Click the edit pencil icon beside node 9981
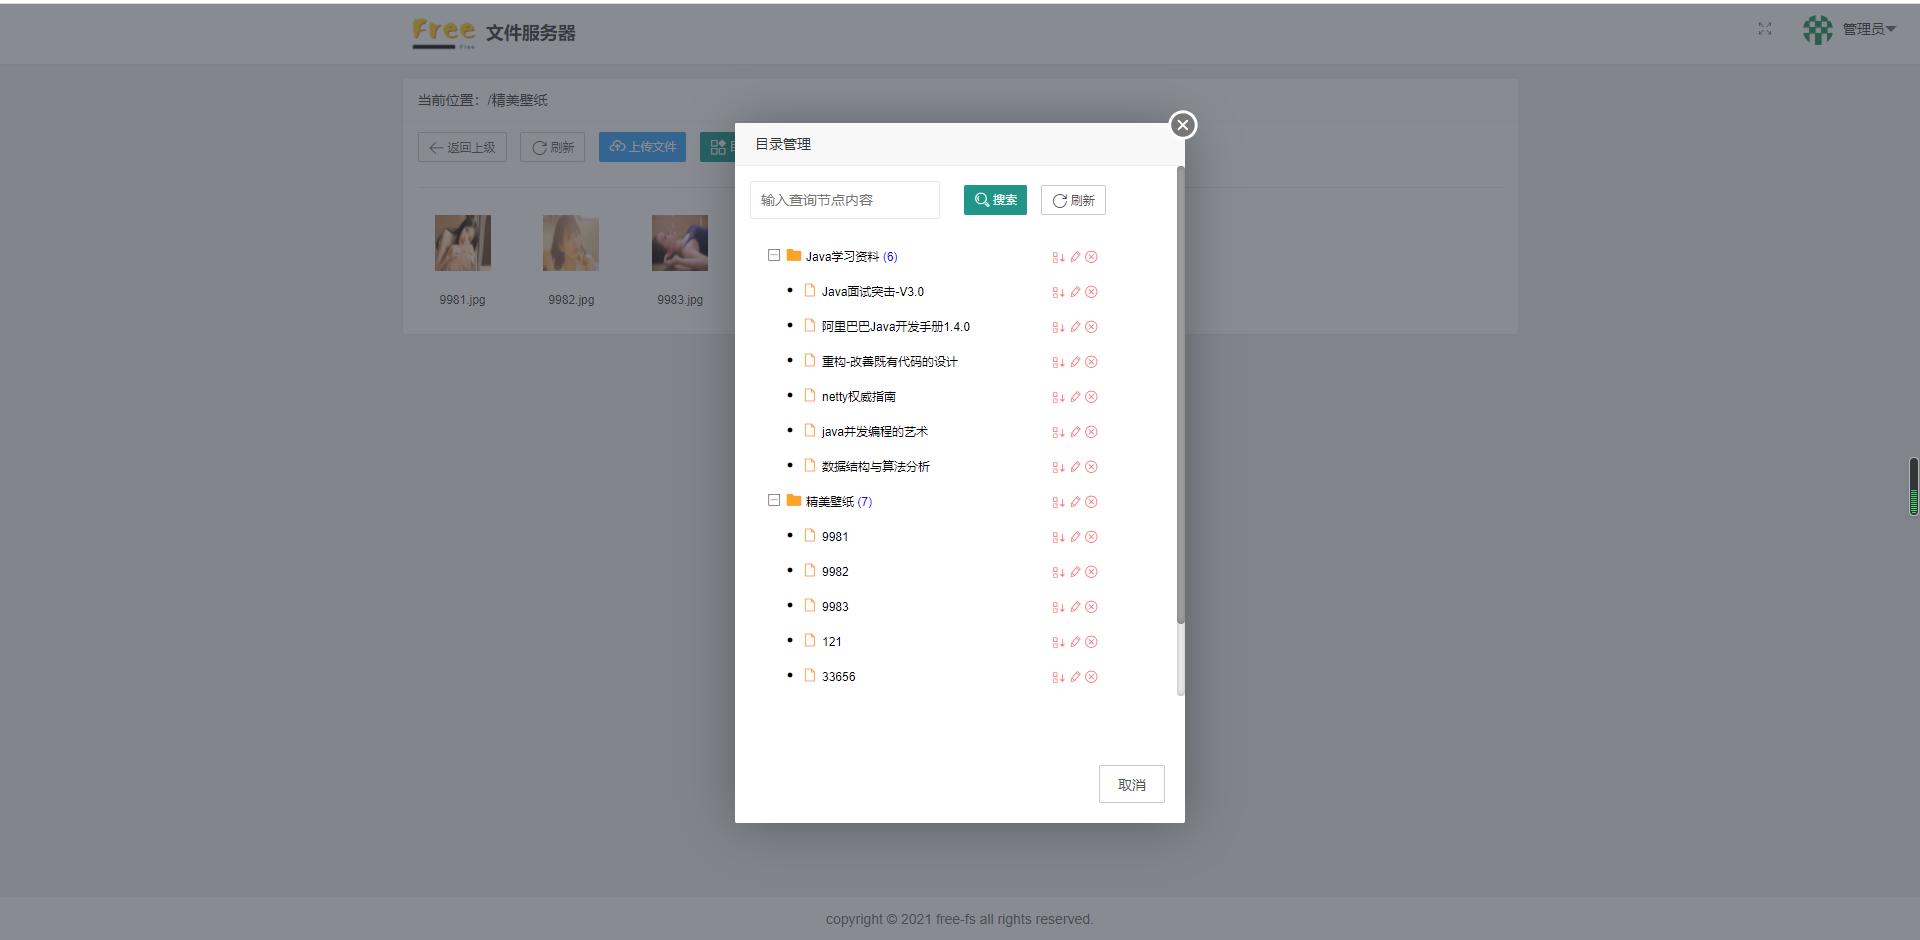The image size is (1920, 940). (1074, 537)
